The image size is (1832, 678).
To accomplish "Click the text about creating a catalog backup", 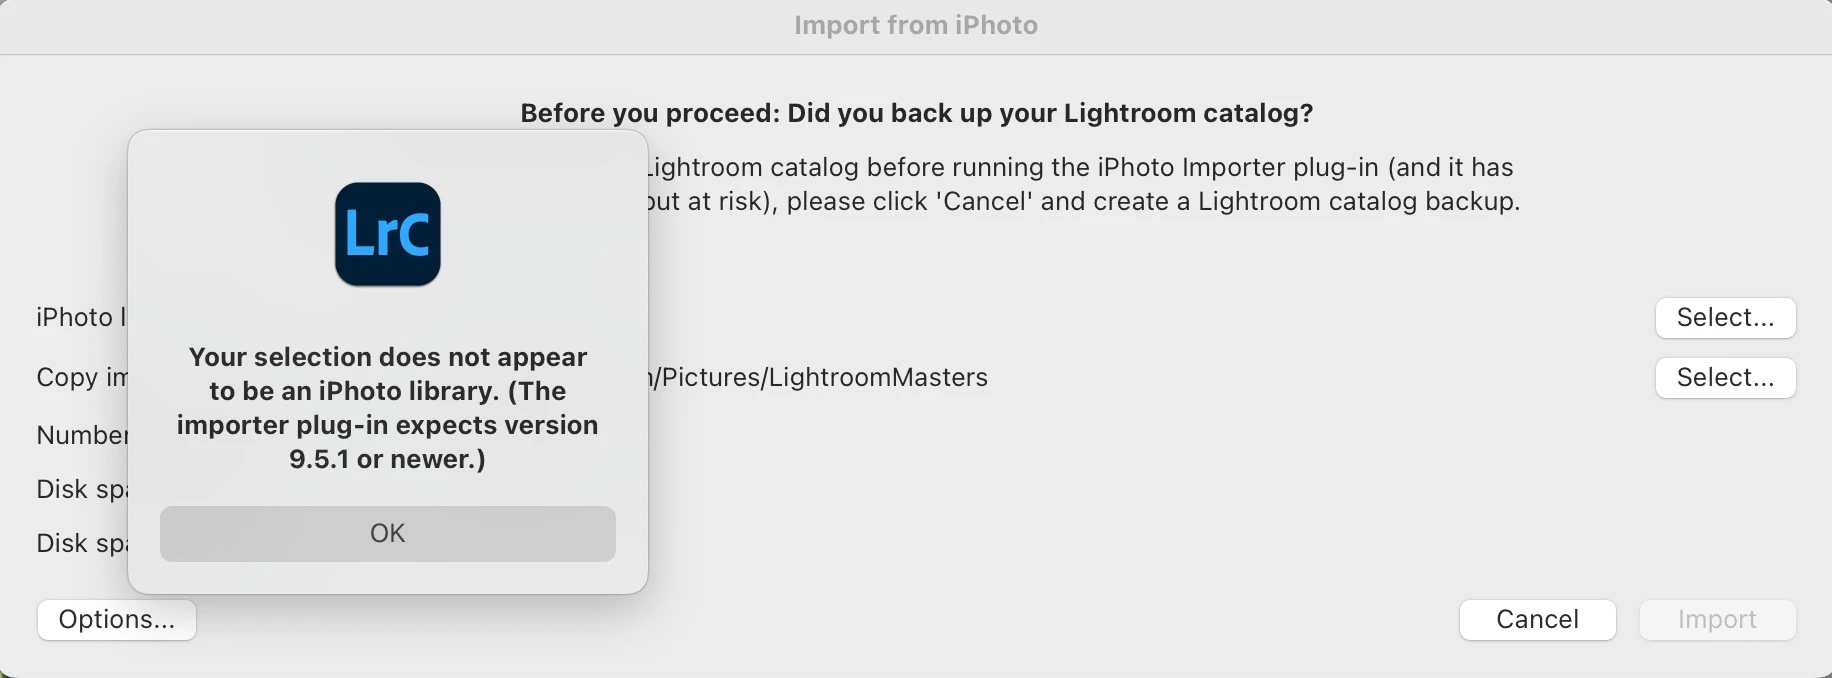I will 1084,201.
